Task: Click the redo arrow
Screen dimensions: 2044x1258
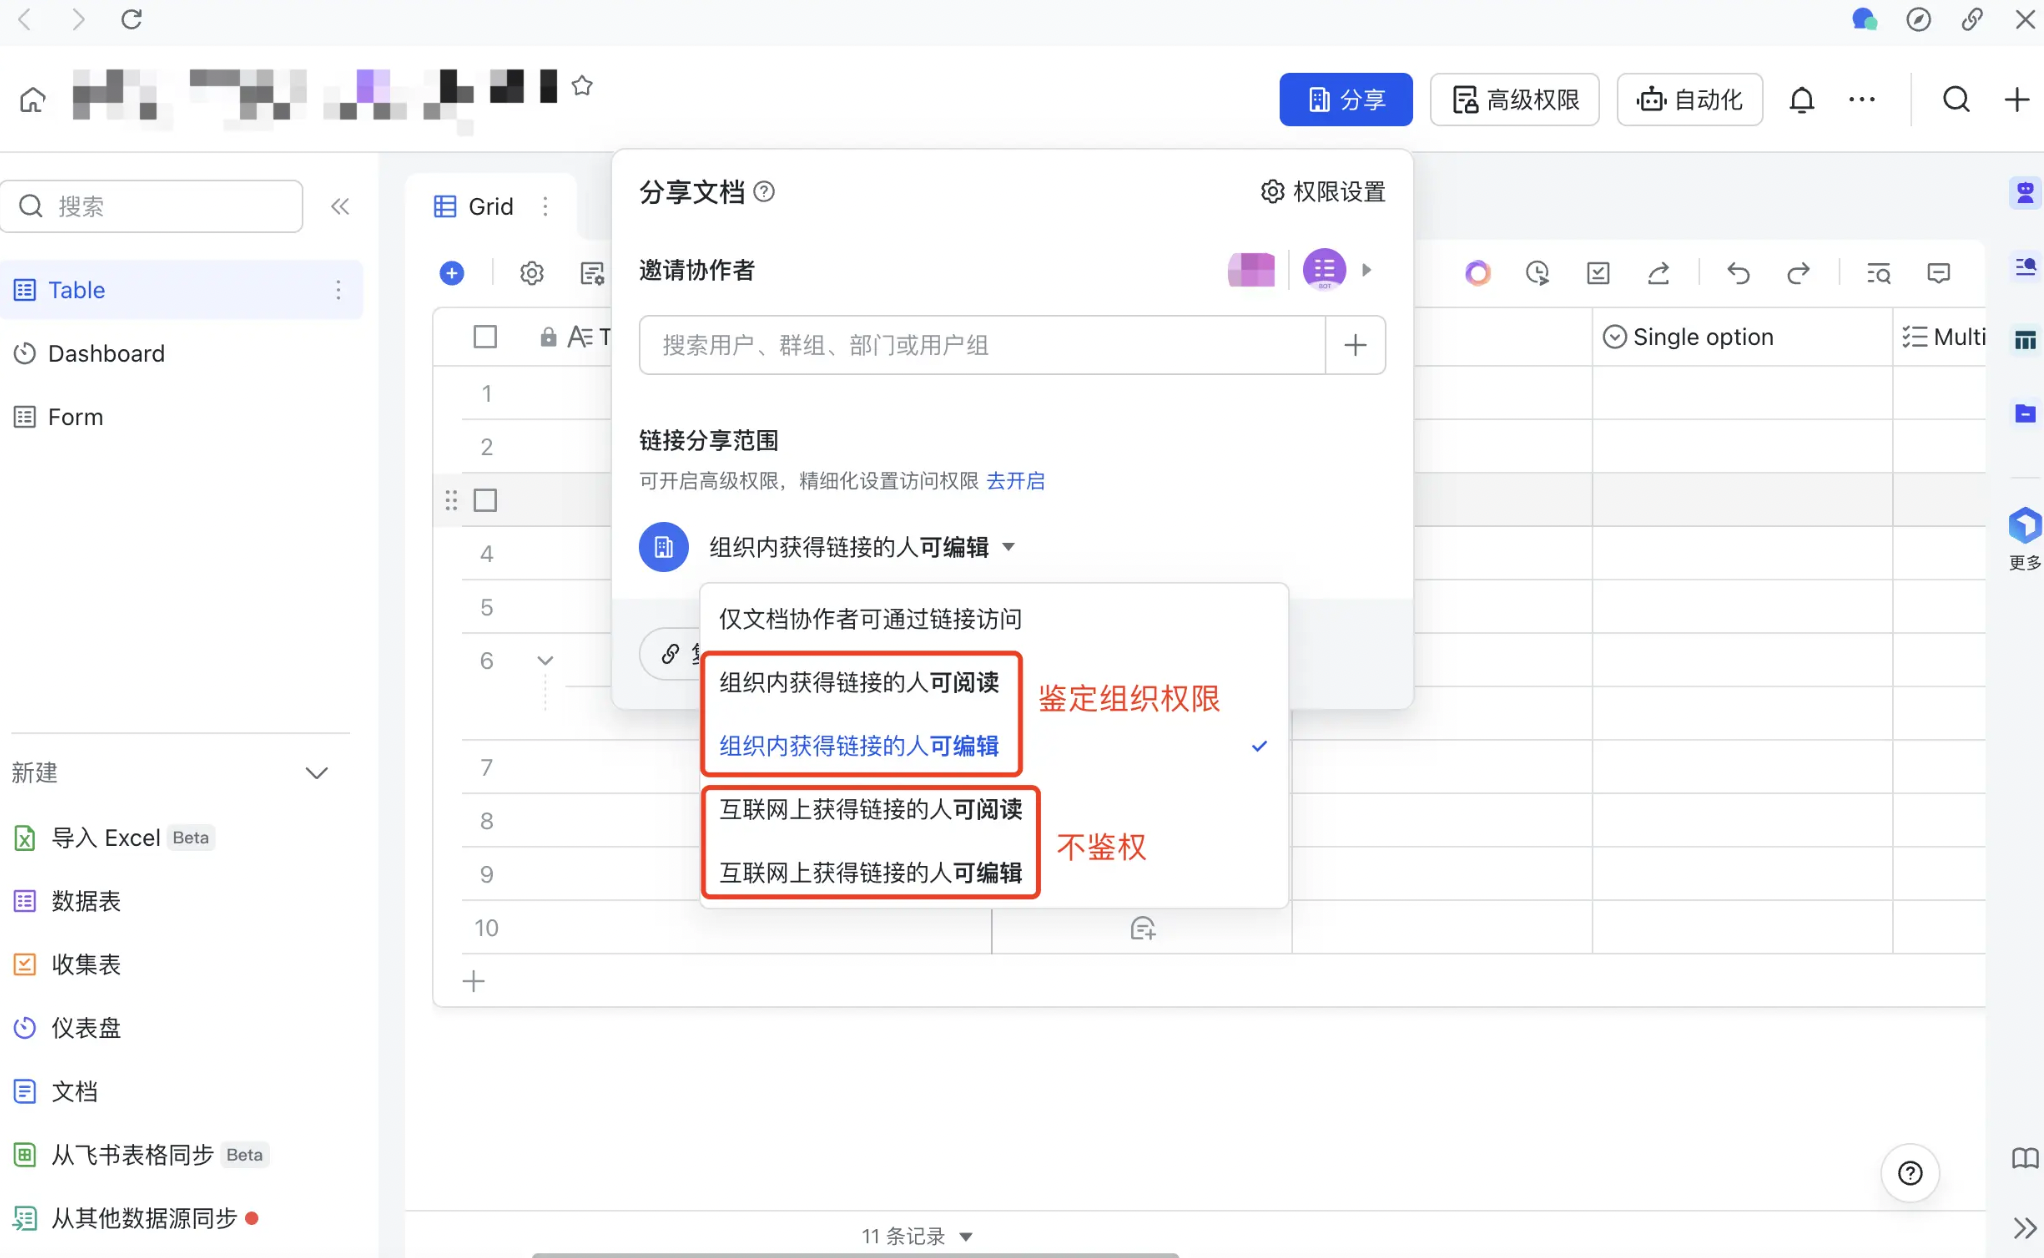Action: click(x=1798, y=273)
